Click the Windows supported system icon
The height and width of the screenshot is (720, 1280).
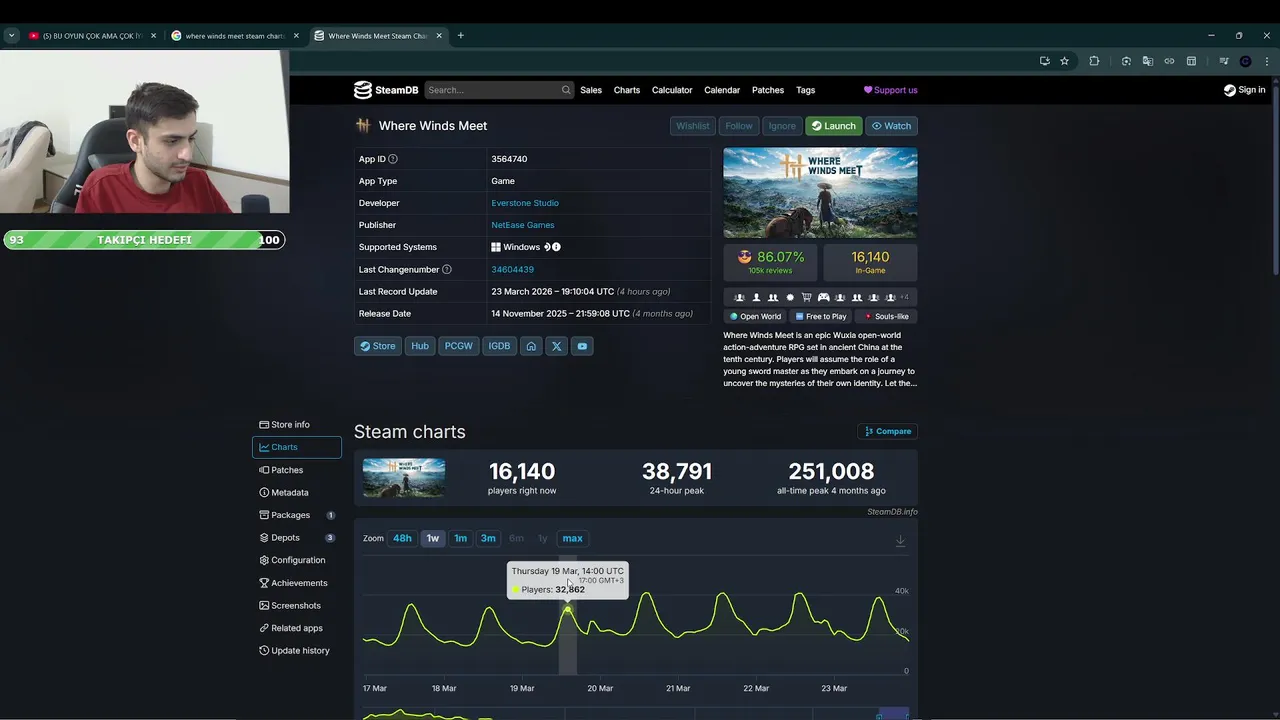click(x=496, y=247)
